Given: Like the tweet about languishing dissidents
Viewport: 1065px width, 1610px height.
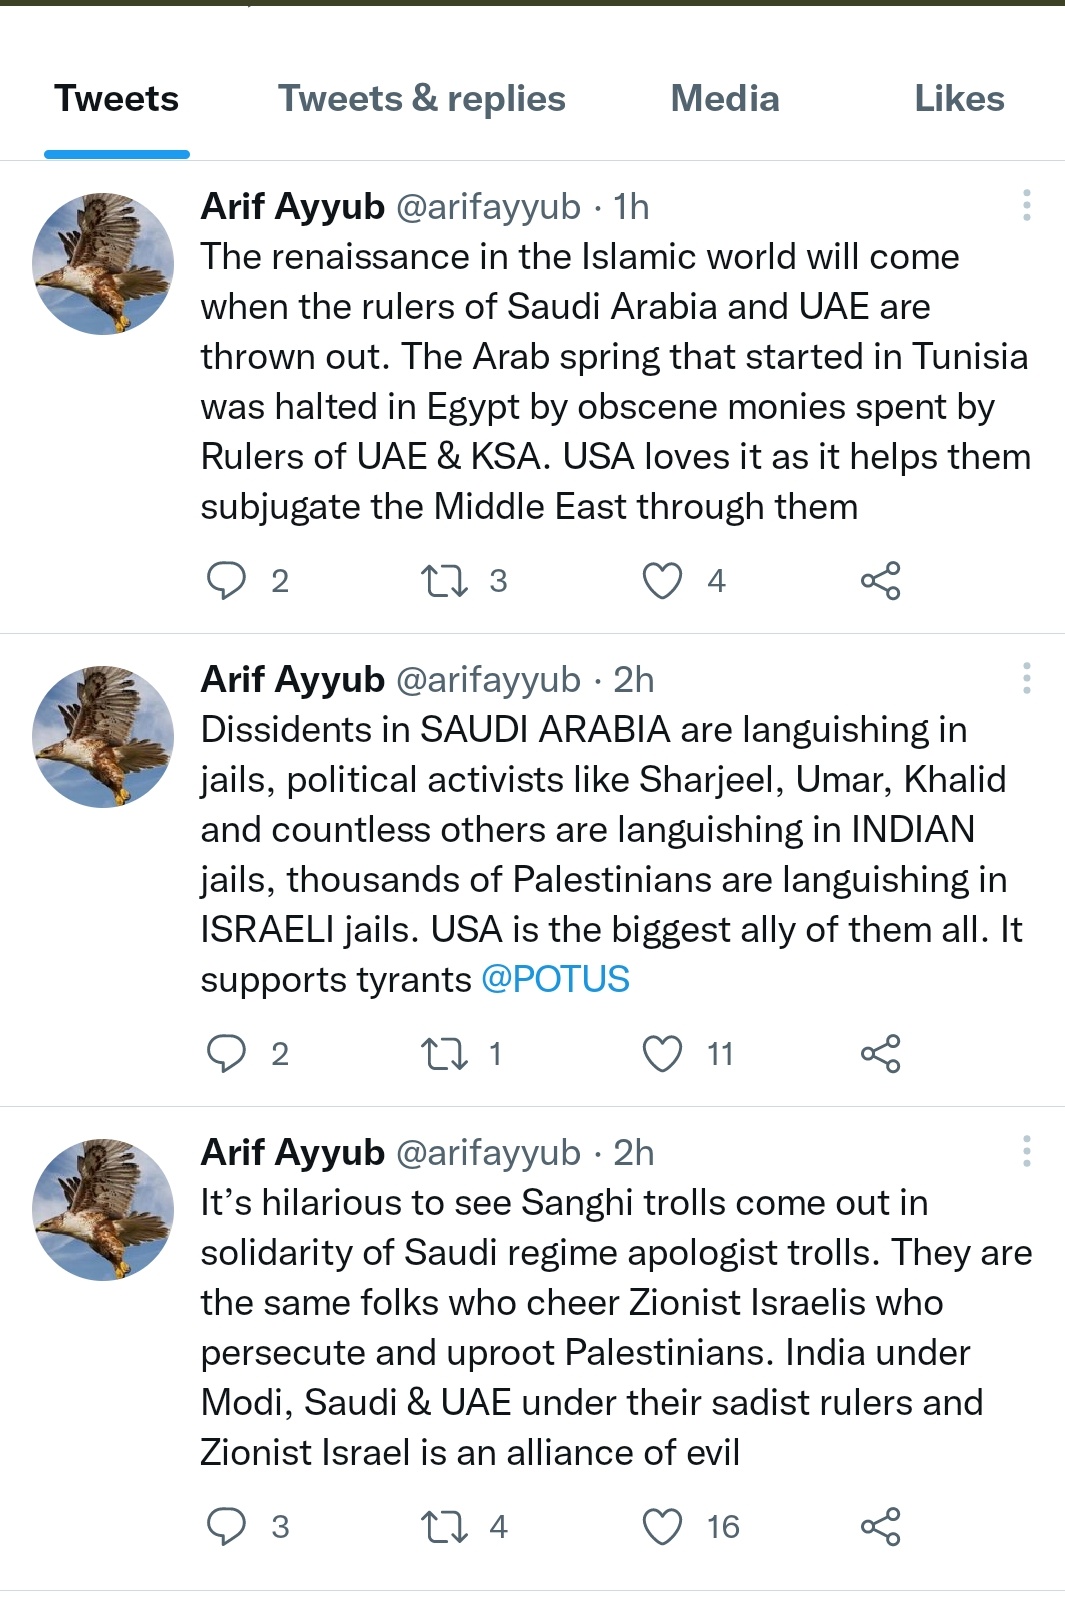Looking at the screenshot, I should 662,1053.
